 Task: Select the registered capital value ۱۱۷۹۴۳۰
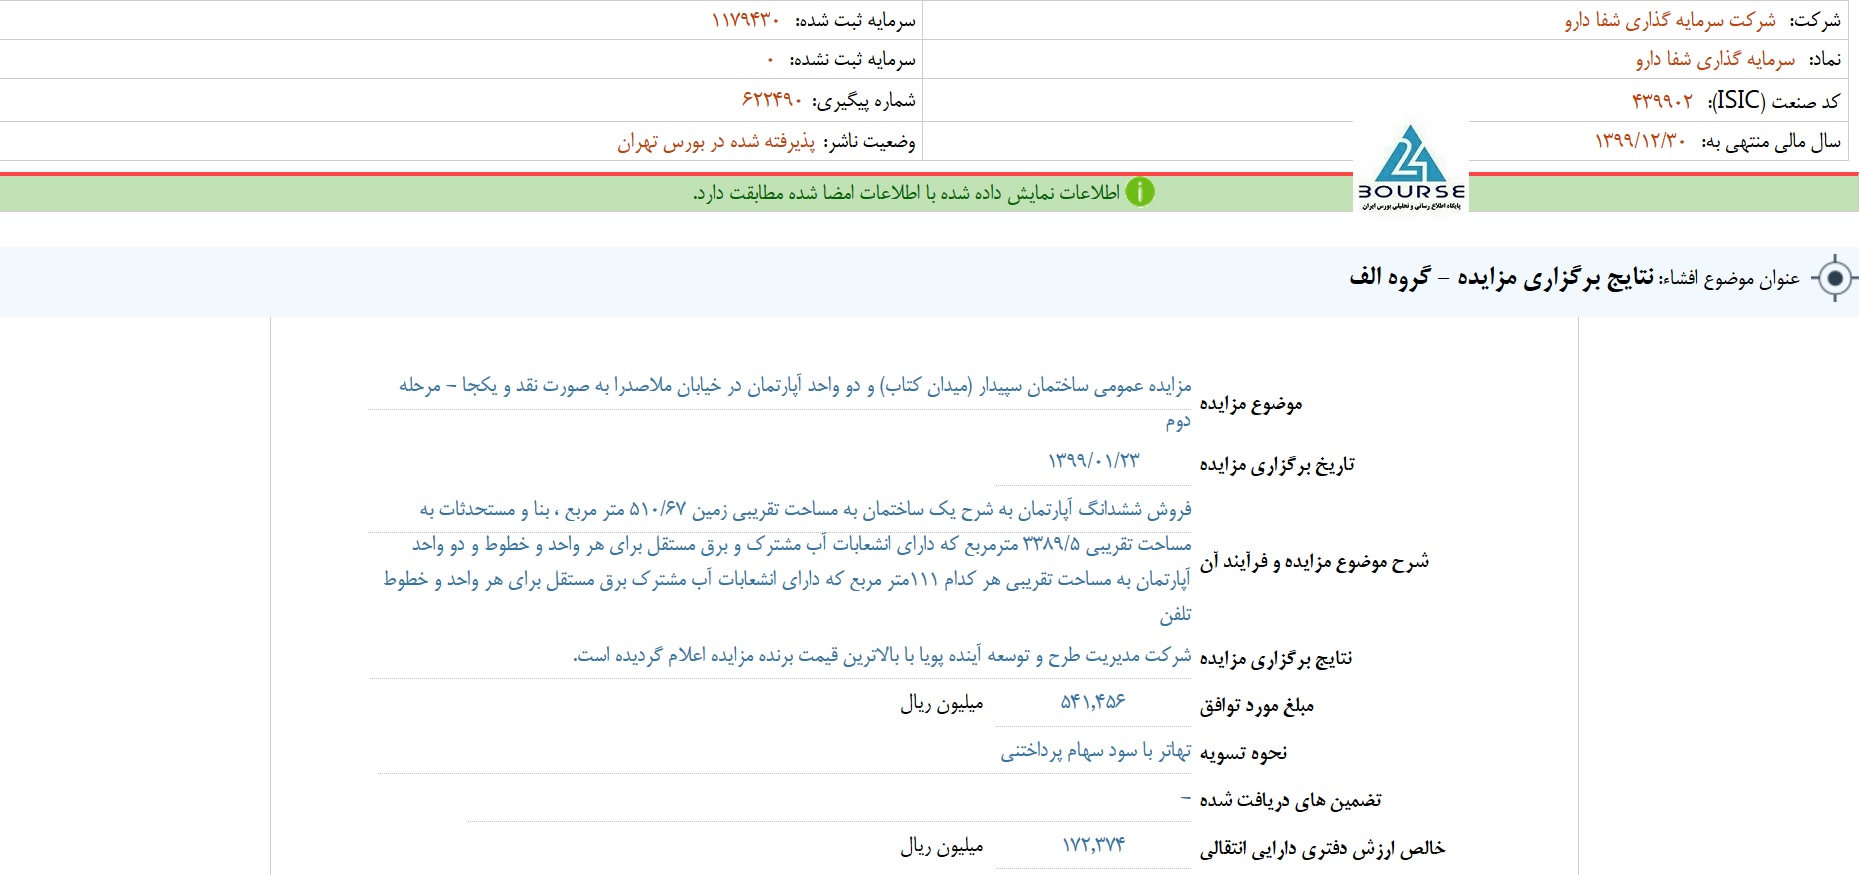point(745,20)
